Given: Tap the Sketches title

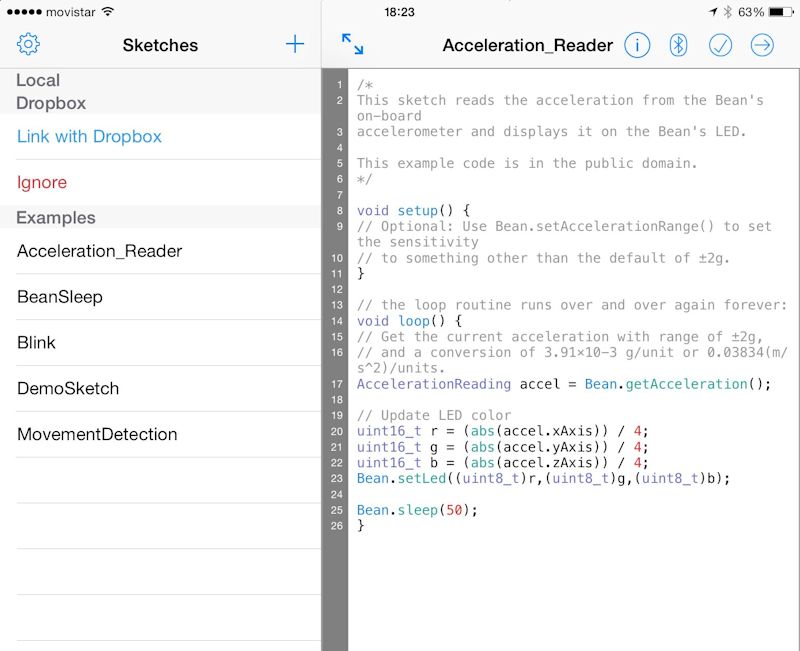Looking at the screenshot, I should [x=160, y=45].
